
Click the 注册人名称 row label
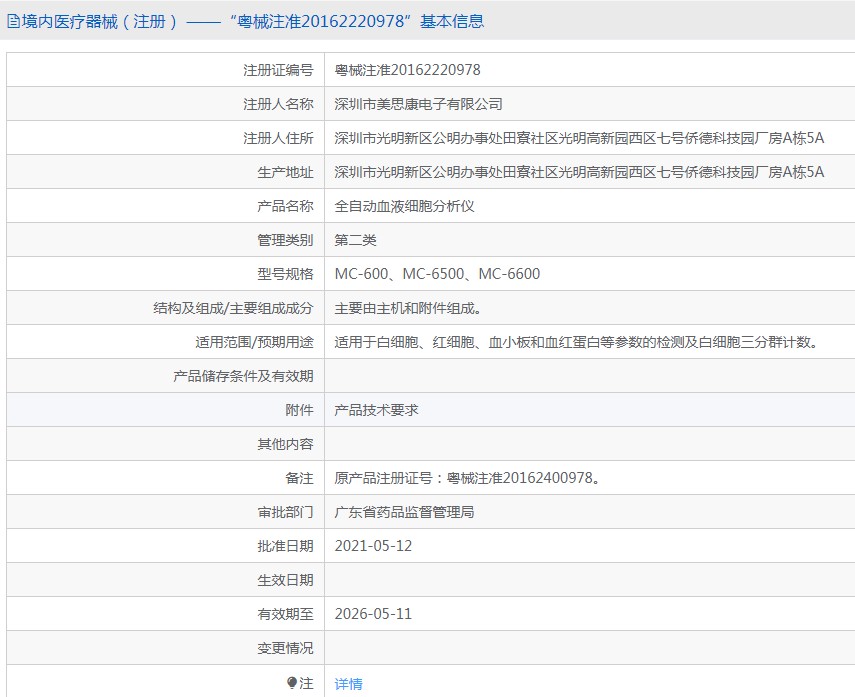click(x=278, y=104)
